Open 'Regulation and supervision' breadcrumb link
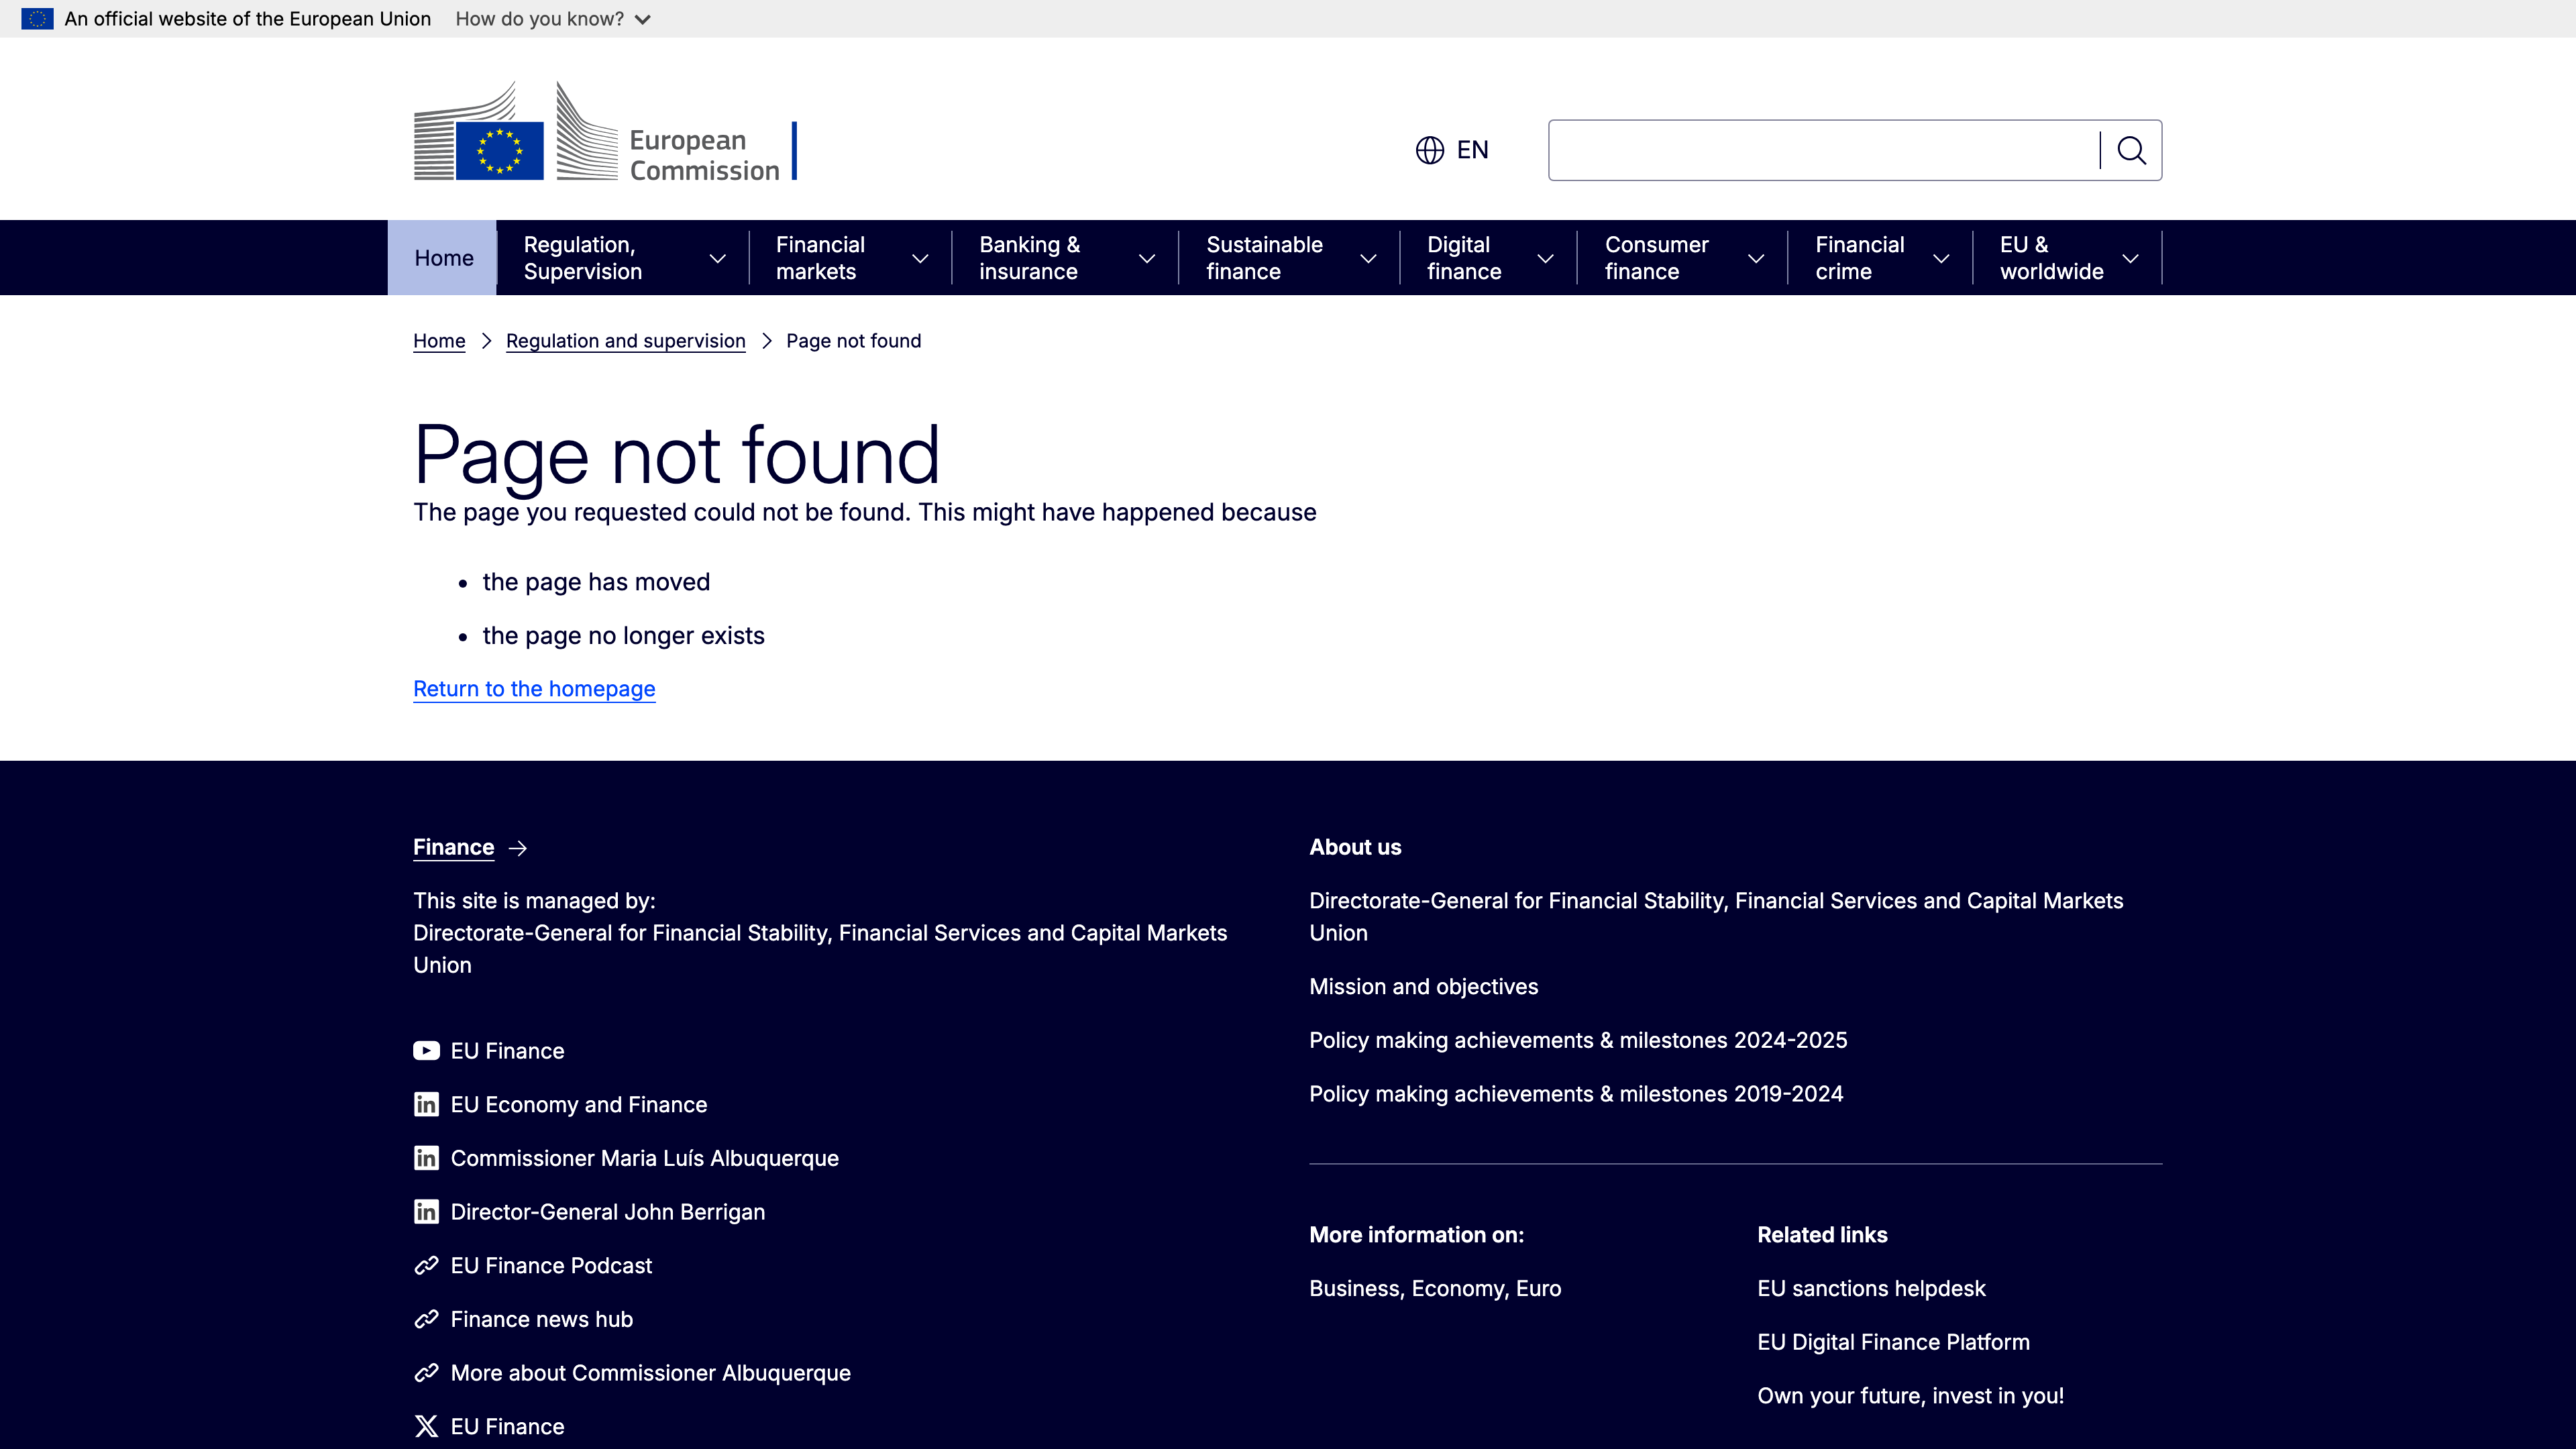Viewport: 2576px width, 1449px height. [625, 341]
